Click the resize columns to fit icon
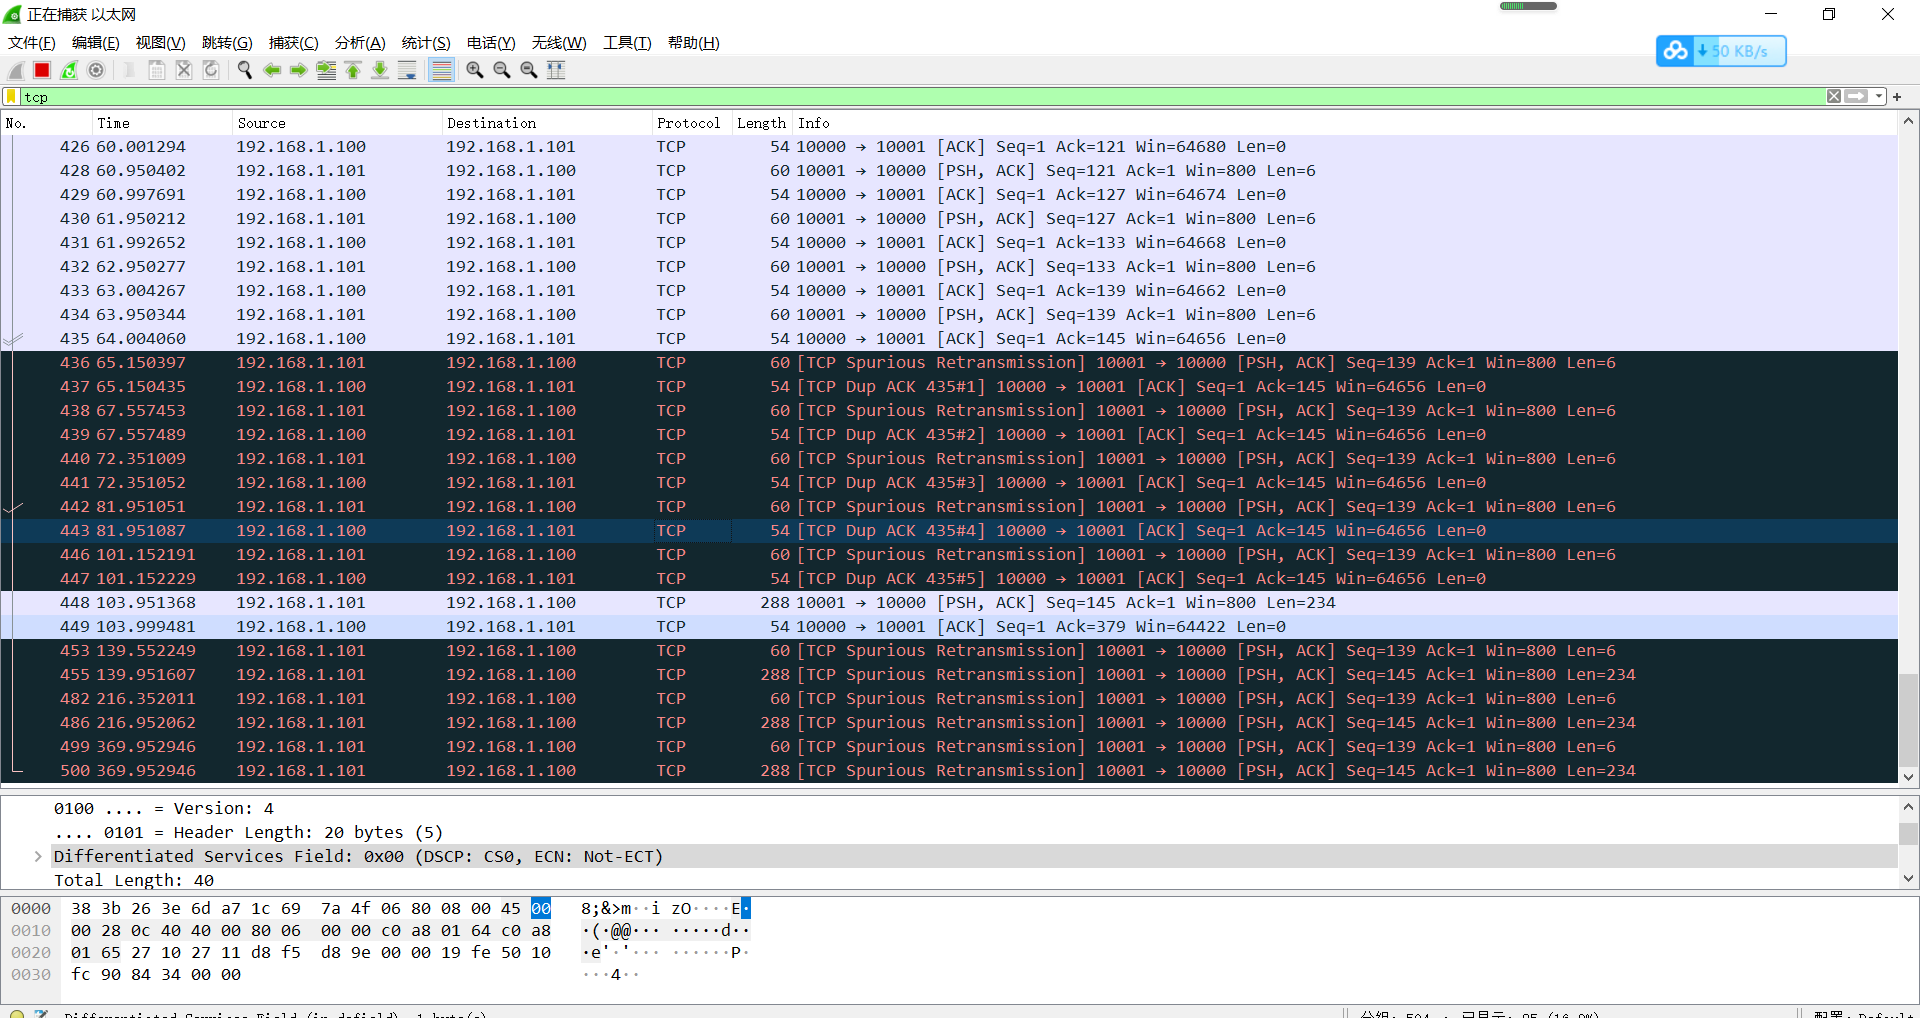The height and width of the screenshot is (1018, 1920). point(556,70)
